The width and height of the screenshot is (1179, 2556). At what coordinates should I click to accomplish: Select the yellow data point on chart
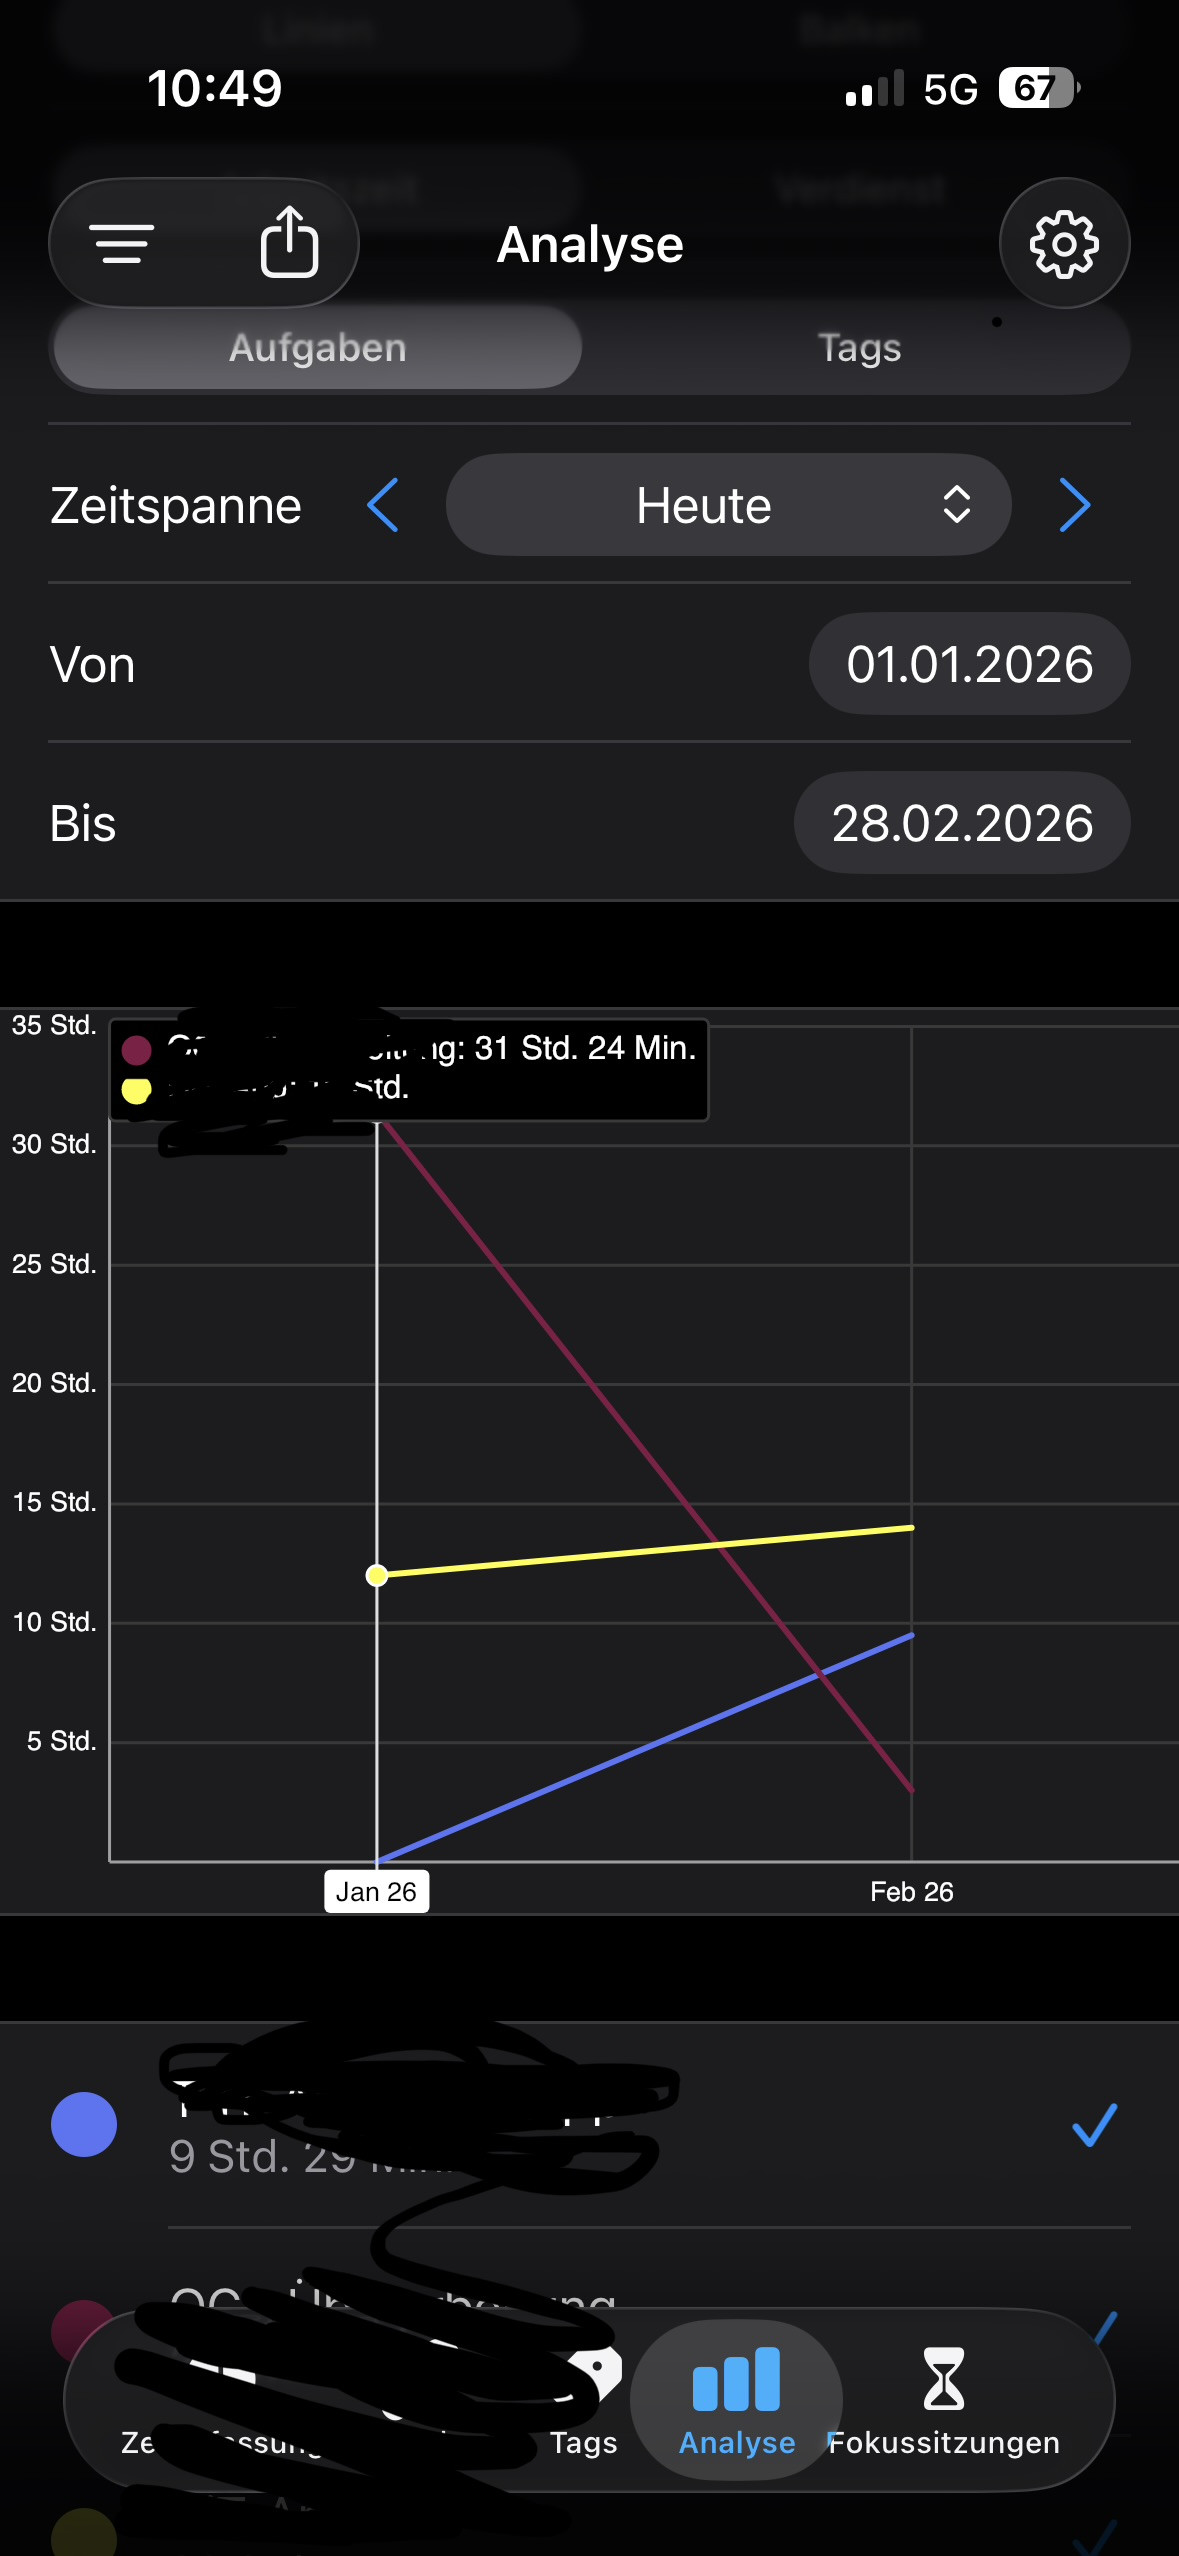[x=377, y=1576]
